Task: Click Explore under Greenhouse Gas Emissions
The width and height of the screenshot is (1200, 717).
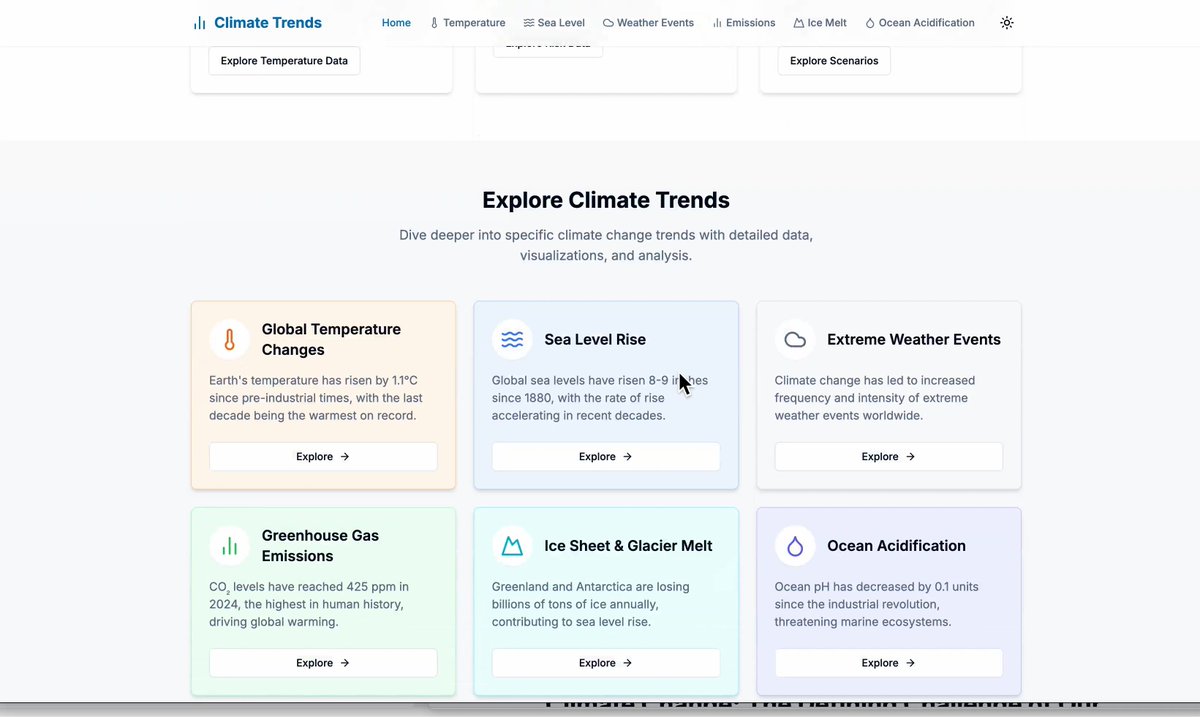Action: pos(323,663)
